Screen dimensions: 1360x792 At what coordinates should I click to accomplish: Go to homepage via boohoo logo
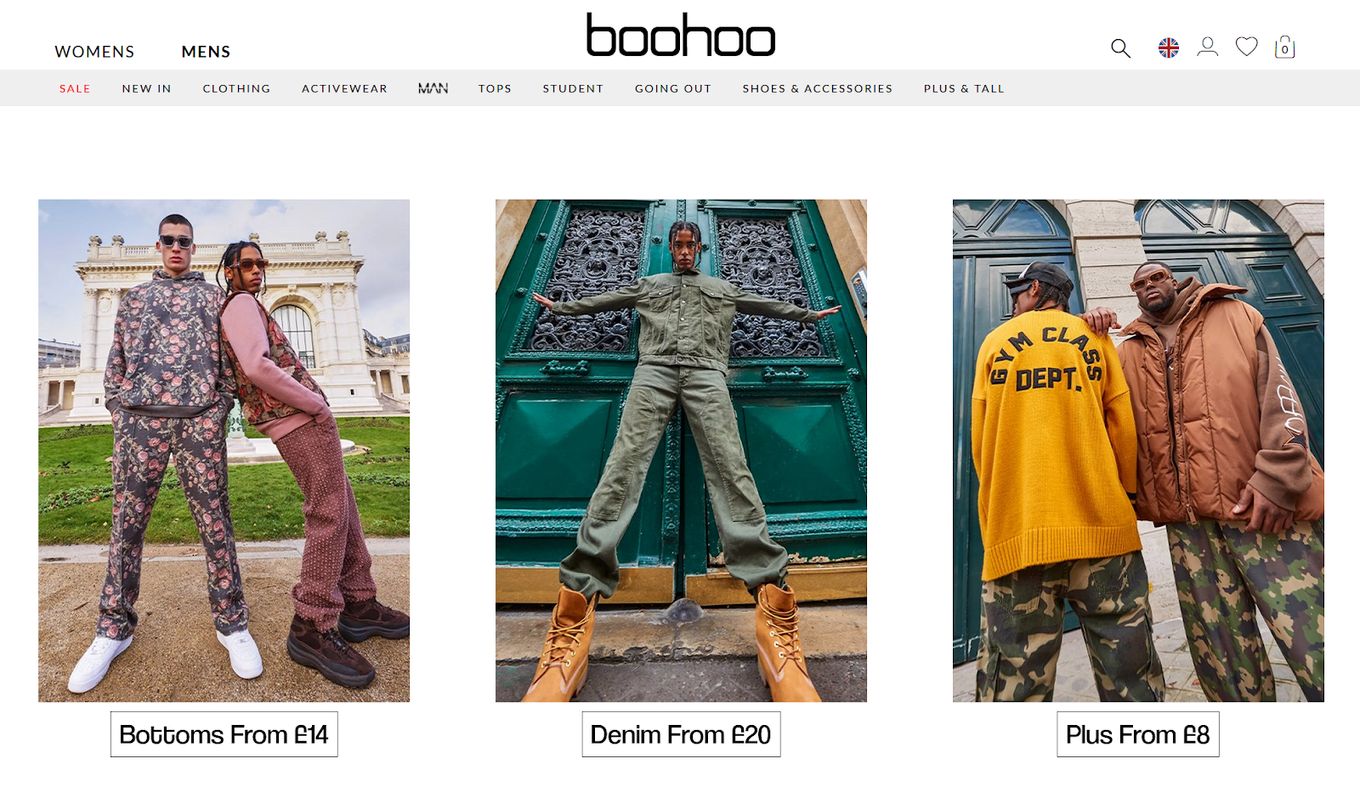680,35
